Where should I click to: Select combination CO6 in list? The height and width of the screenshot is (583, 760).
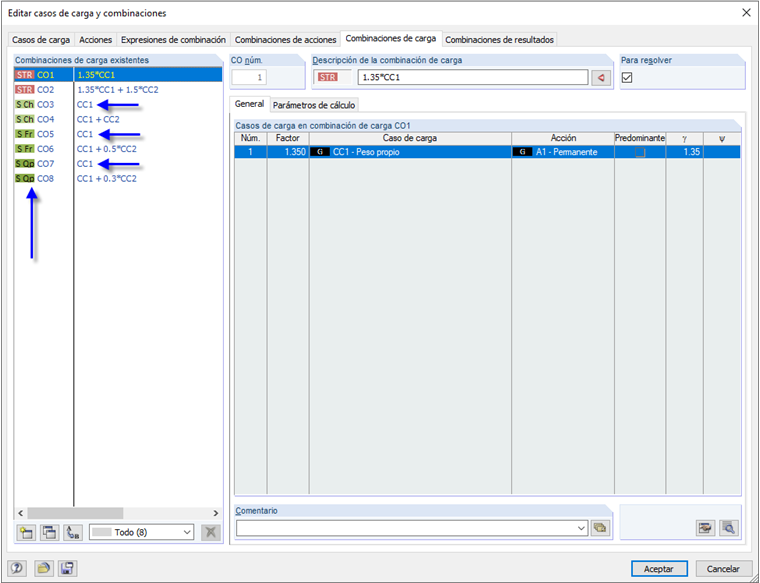pyautogui.click(x=118, y=149)
